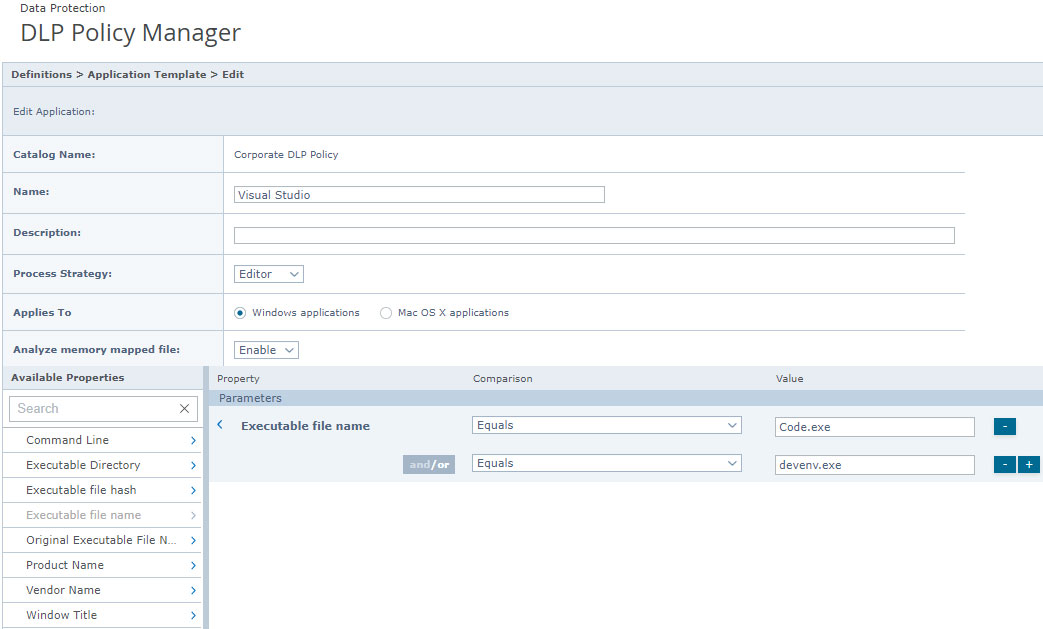Screen dimensions: 1043x629
Task: Collapse the Executable file name parameter chevron
Action: (220, 424)
